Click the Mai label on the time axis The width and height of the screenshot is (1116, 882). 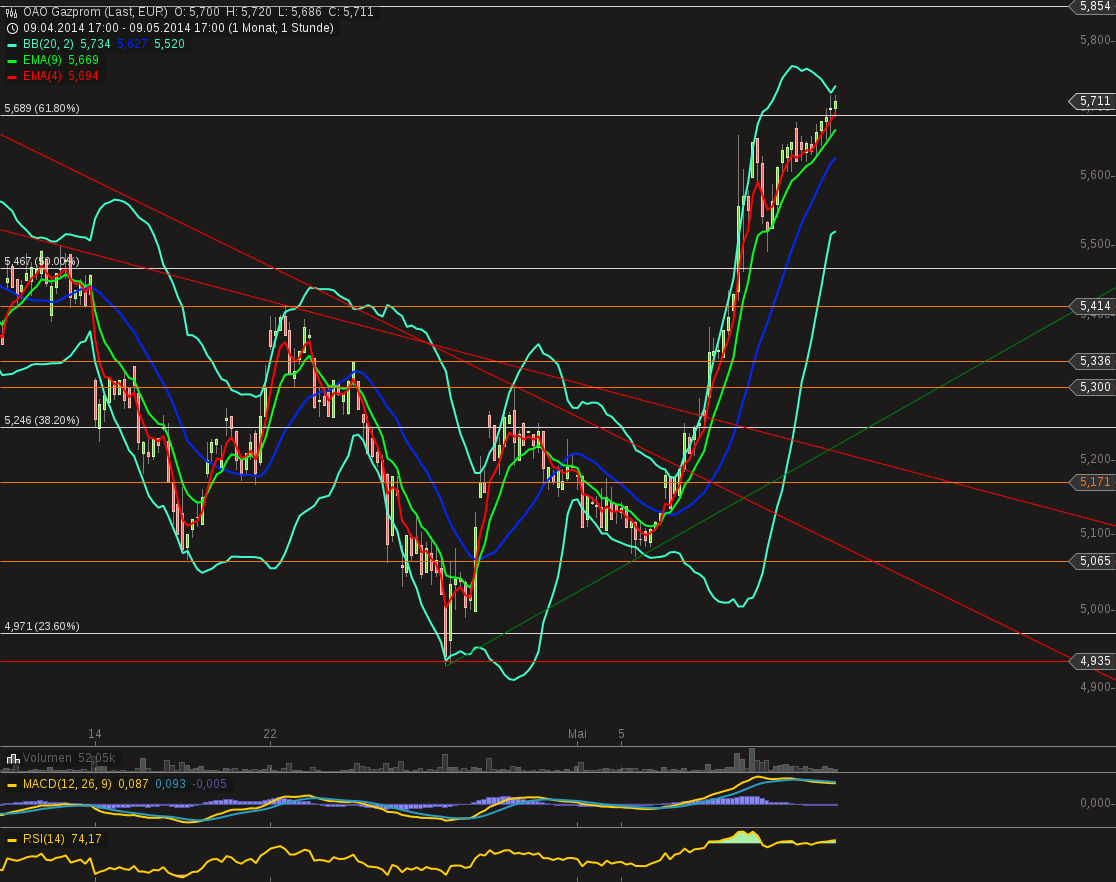click(577, 734)
